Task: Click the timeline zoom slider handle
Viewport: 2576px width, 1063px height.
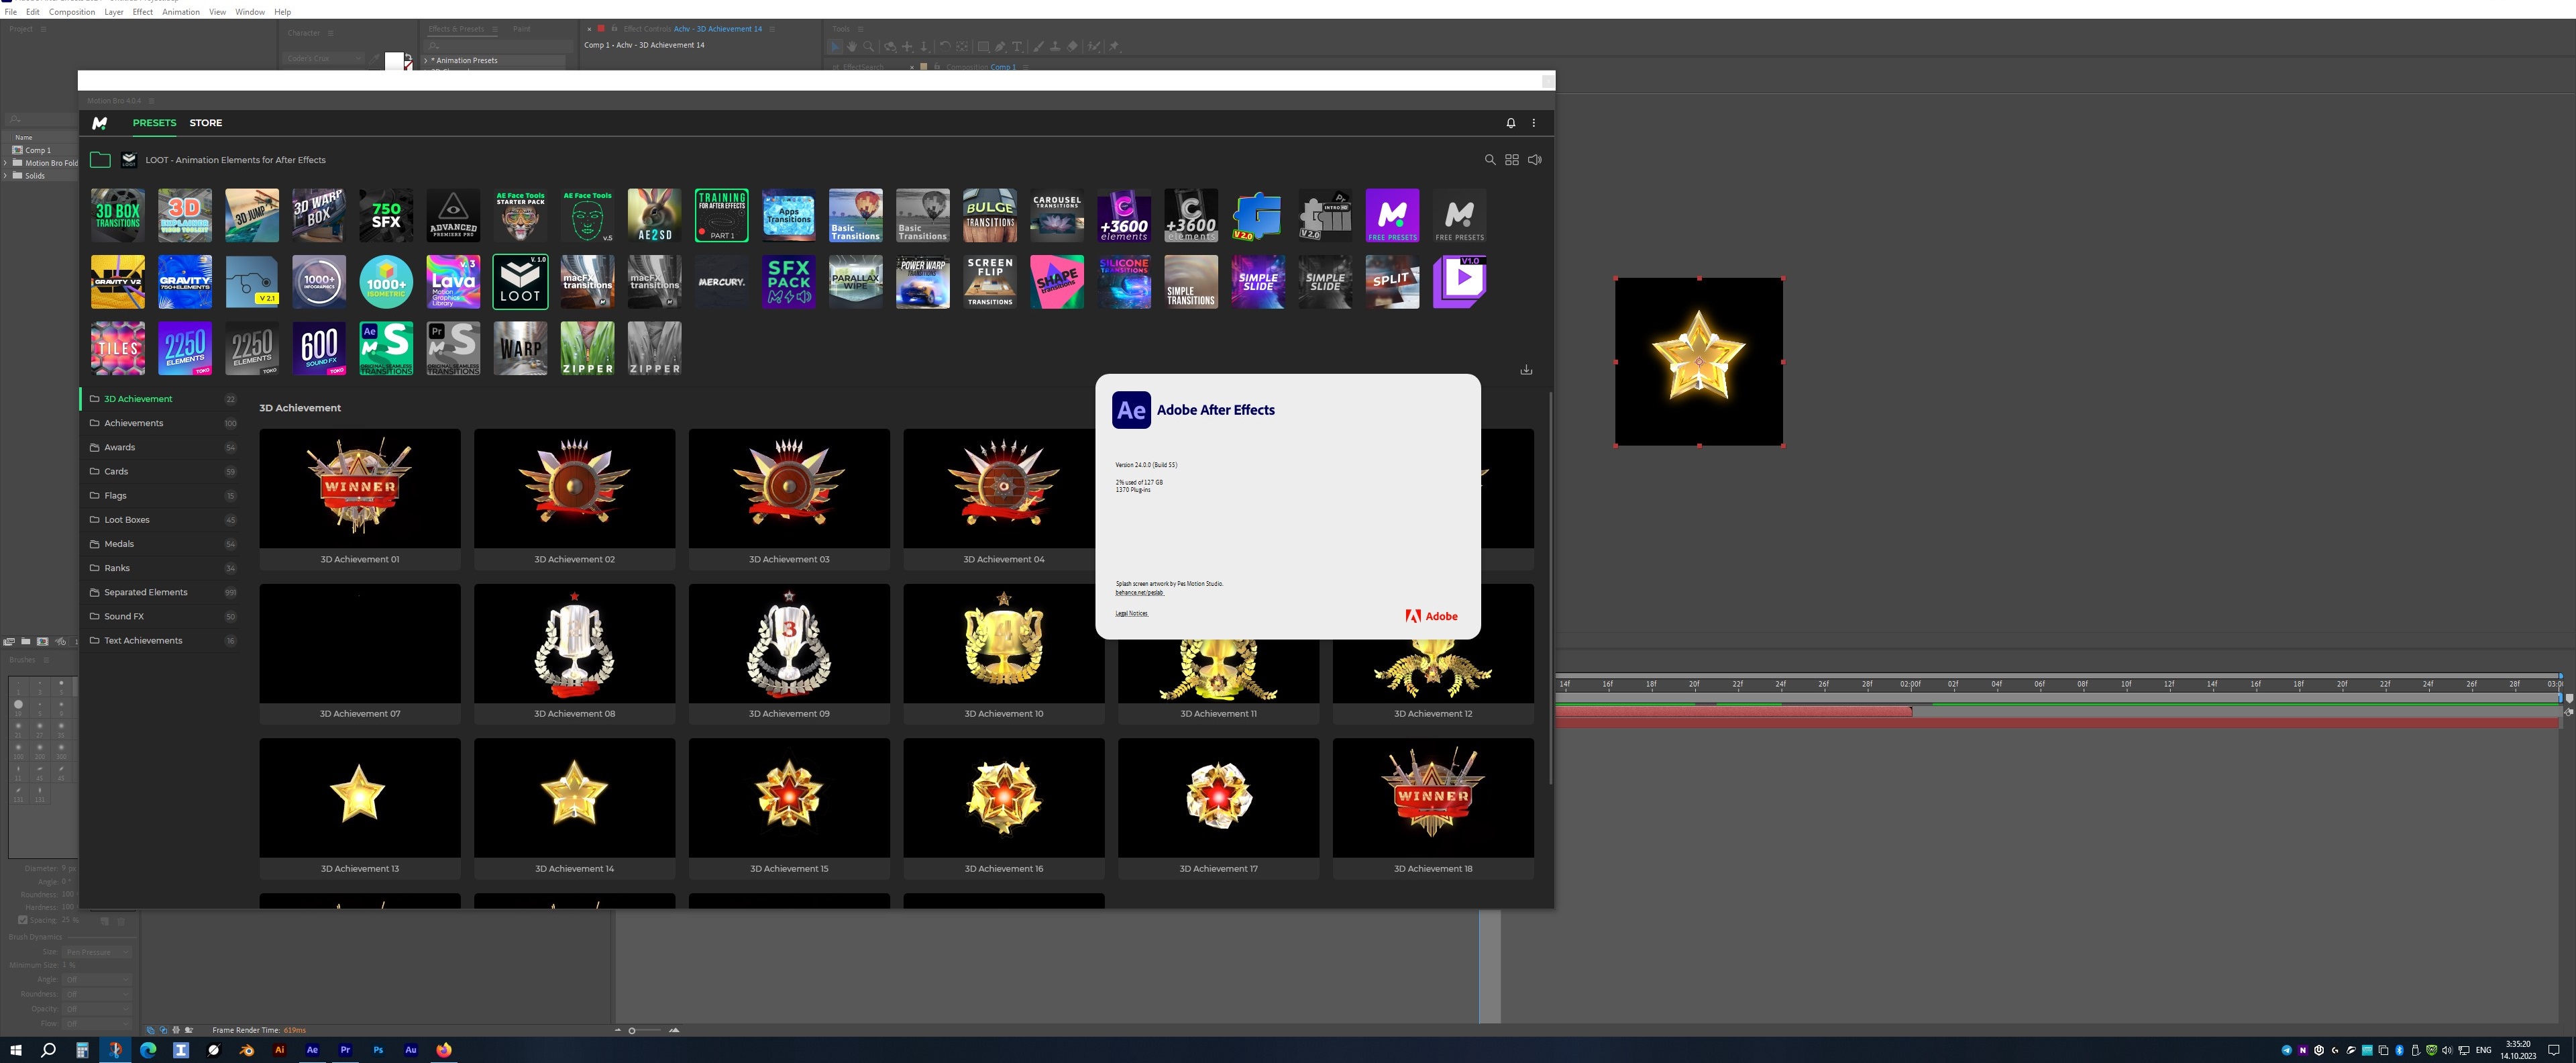Action: click(x=632, y=1030)
